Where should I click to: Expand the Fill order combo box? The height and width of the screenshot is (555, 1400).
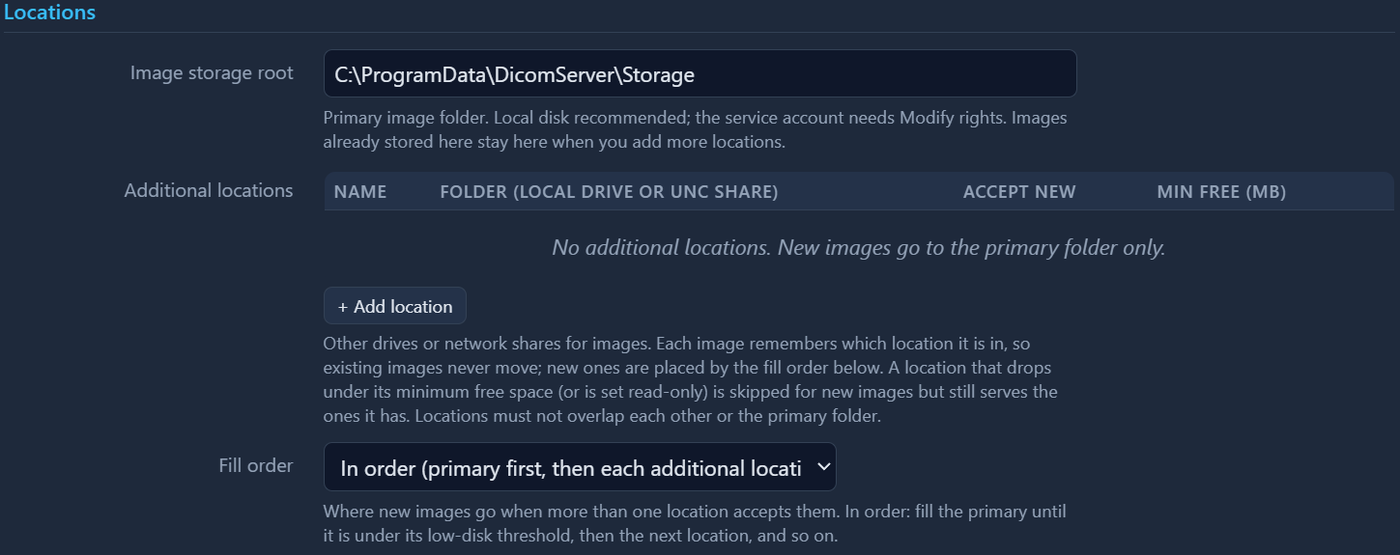[580, 467]
